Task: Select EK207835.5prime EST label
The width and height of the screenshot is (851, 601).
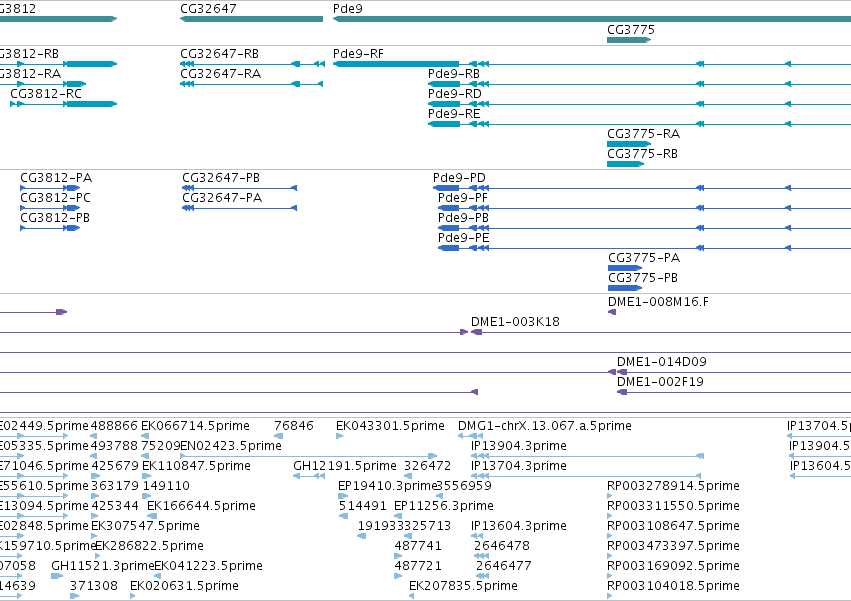Action: tap(463, 586)
